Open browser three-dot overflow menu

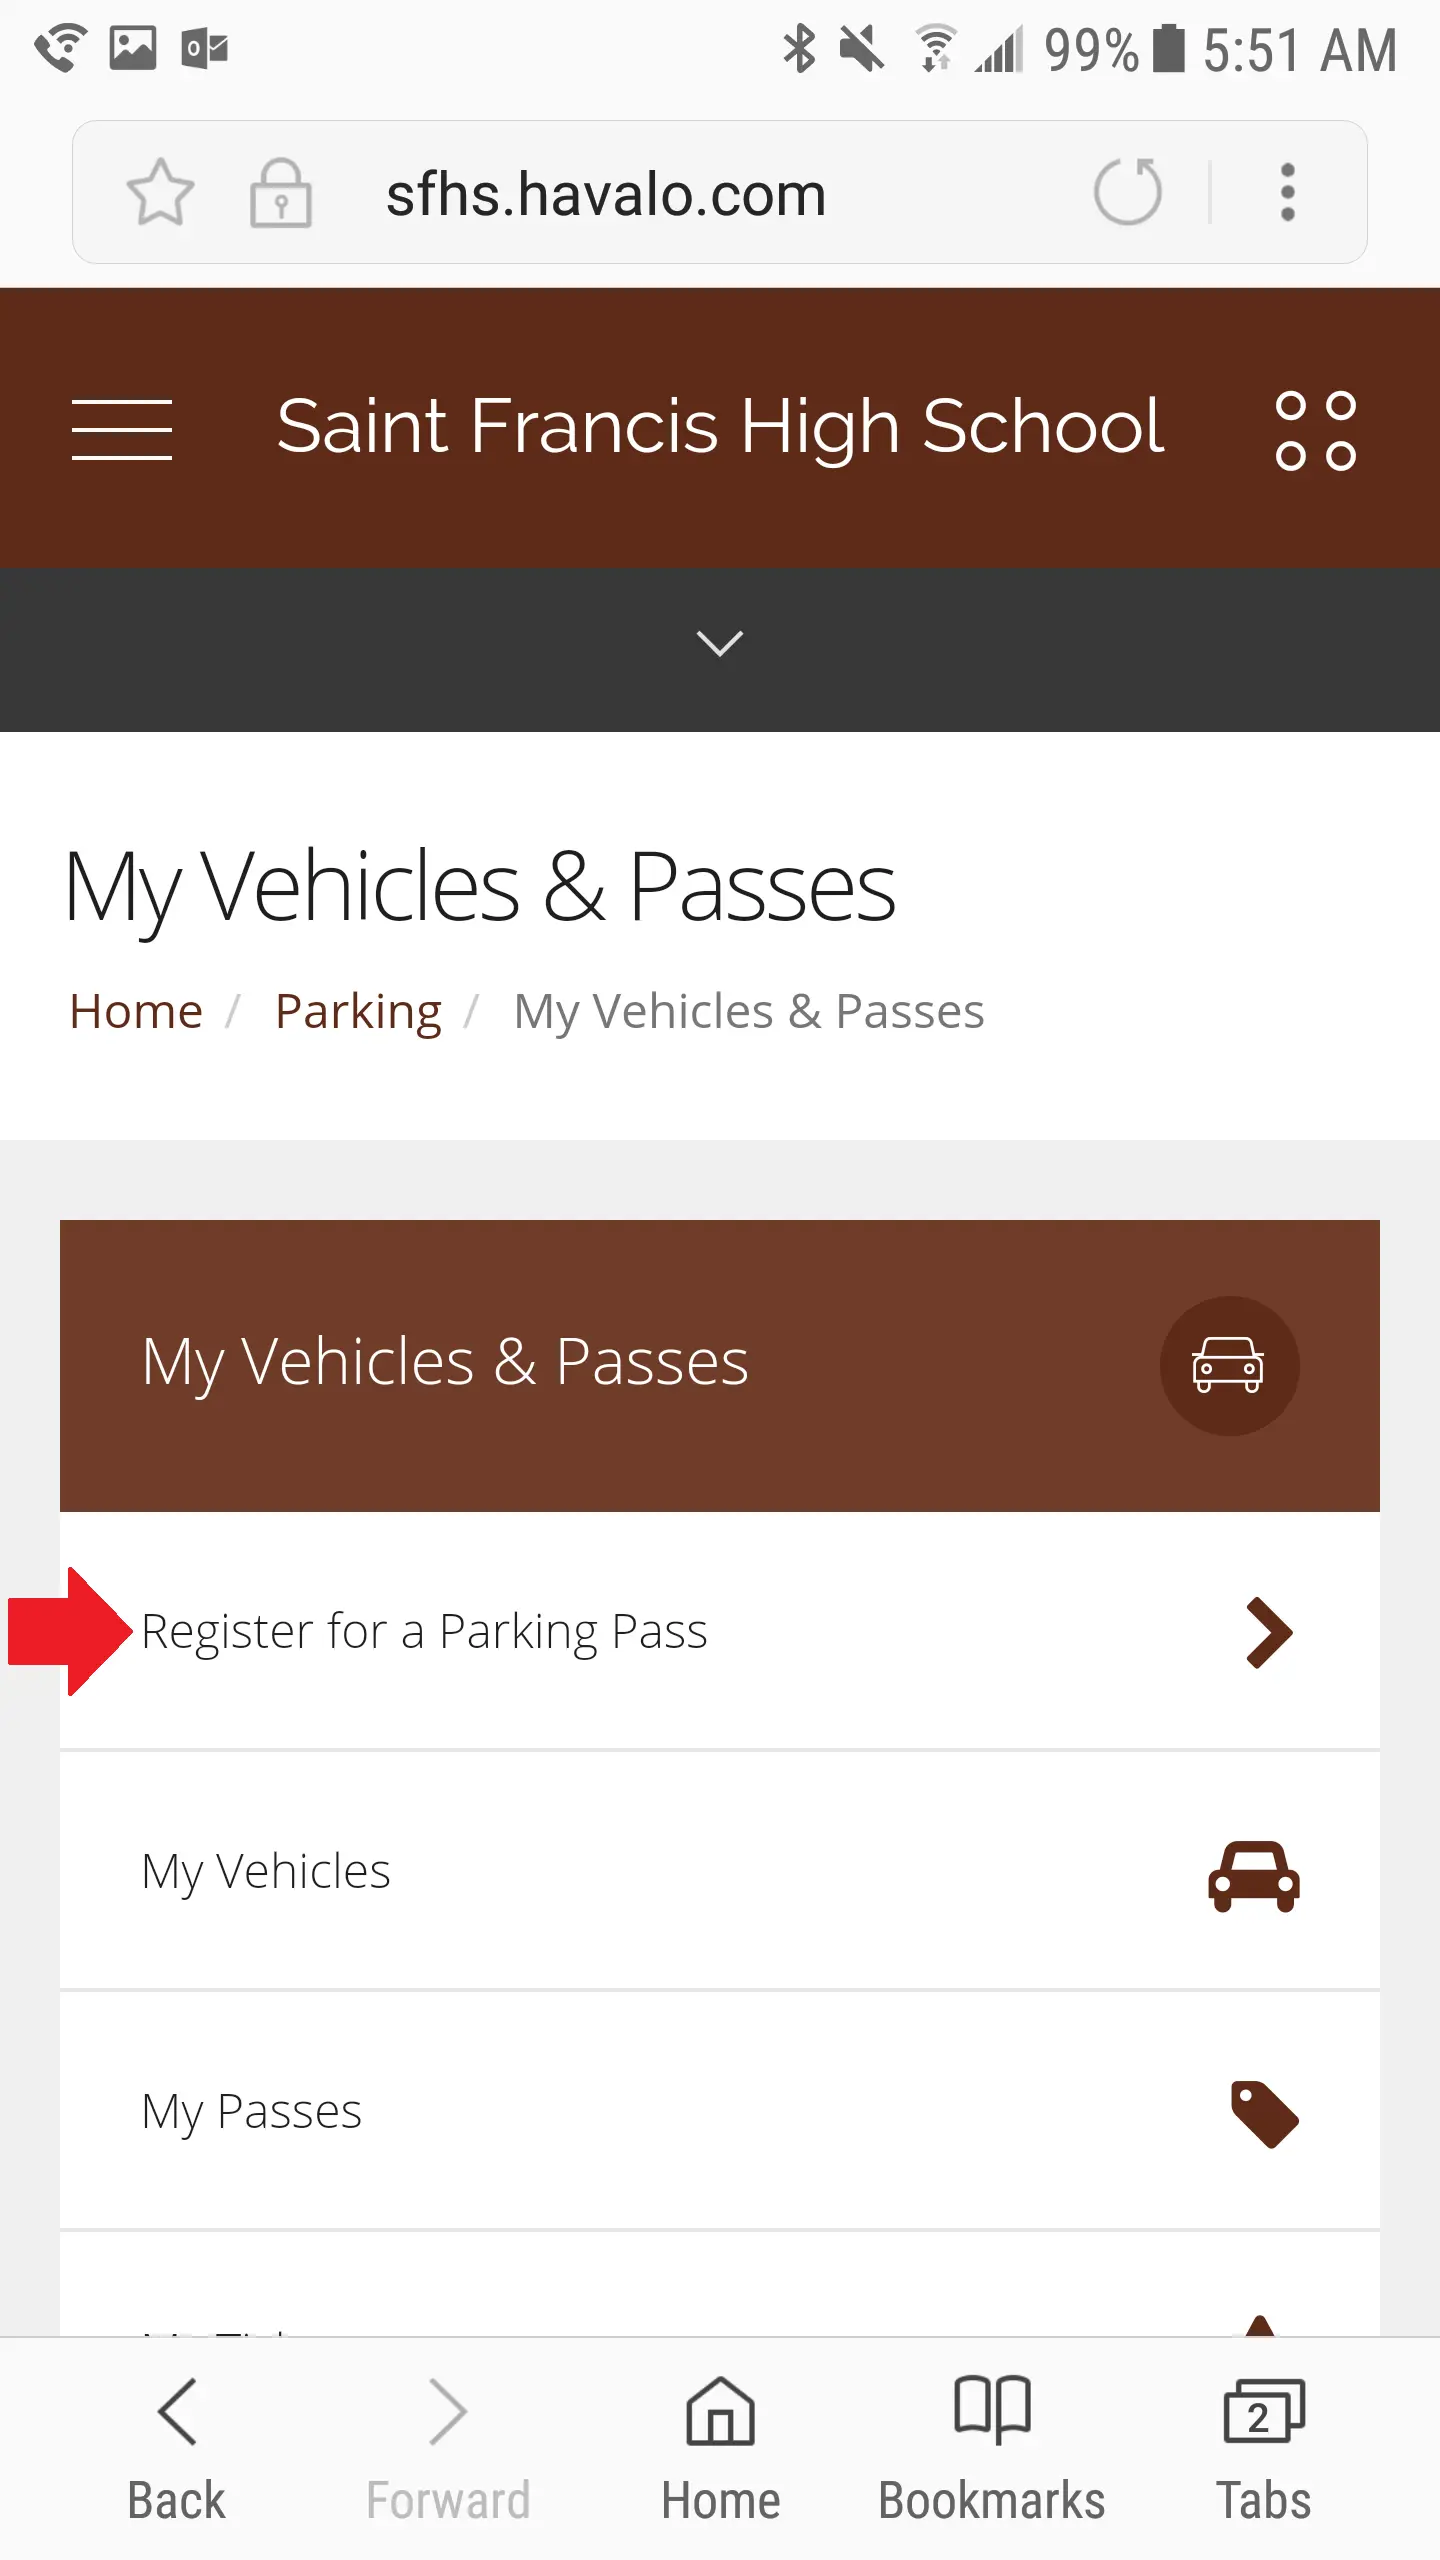[x=1288, y=192]
